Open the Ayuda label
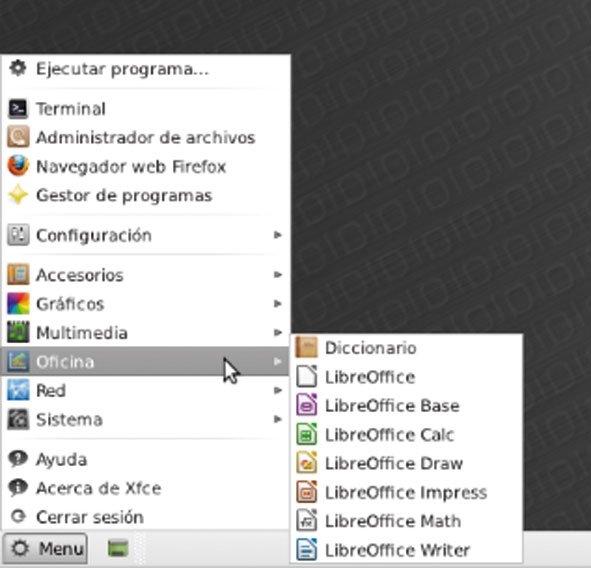Image resolution: width=591 pixels, height=568 pixels. pos(61,460)
